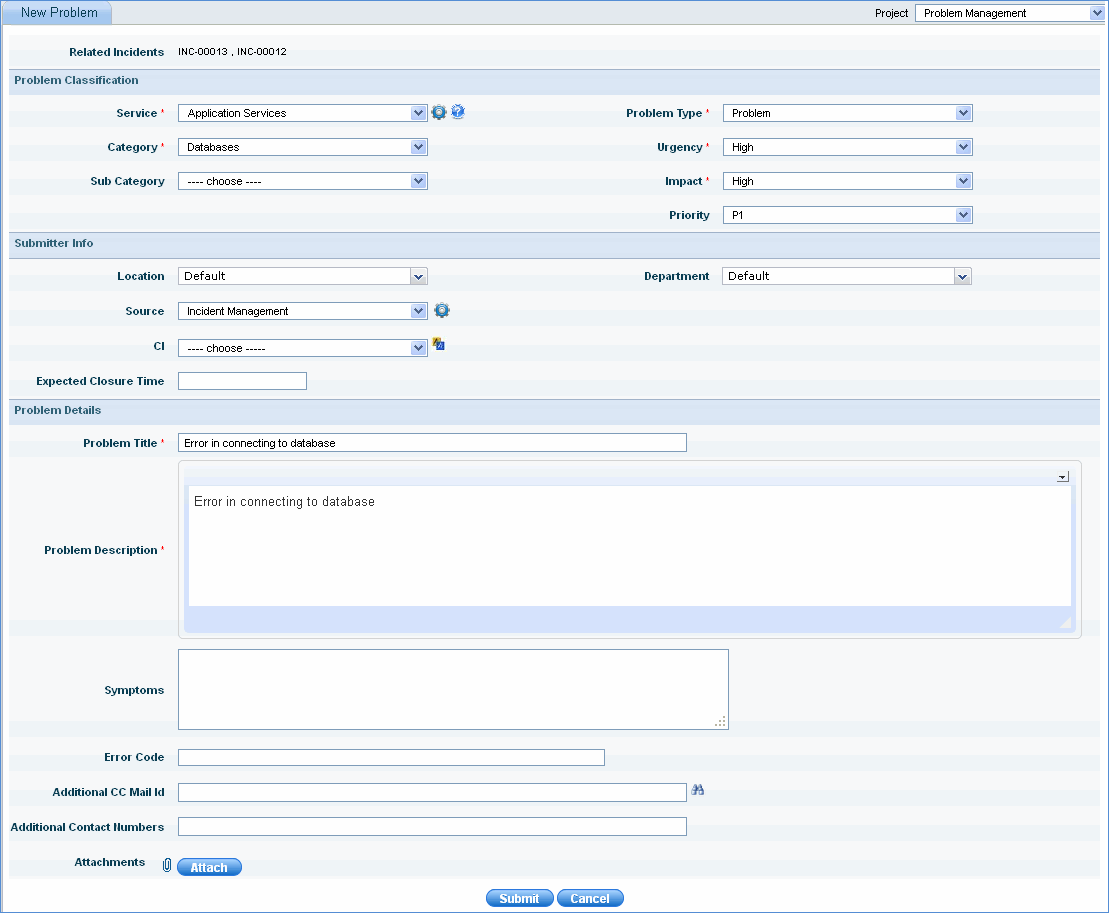Collapse the description editor toolbar arrow

1062,478
